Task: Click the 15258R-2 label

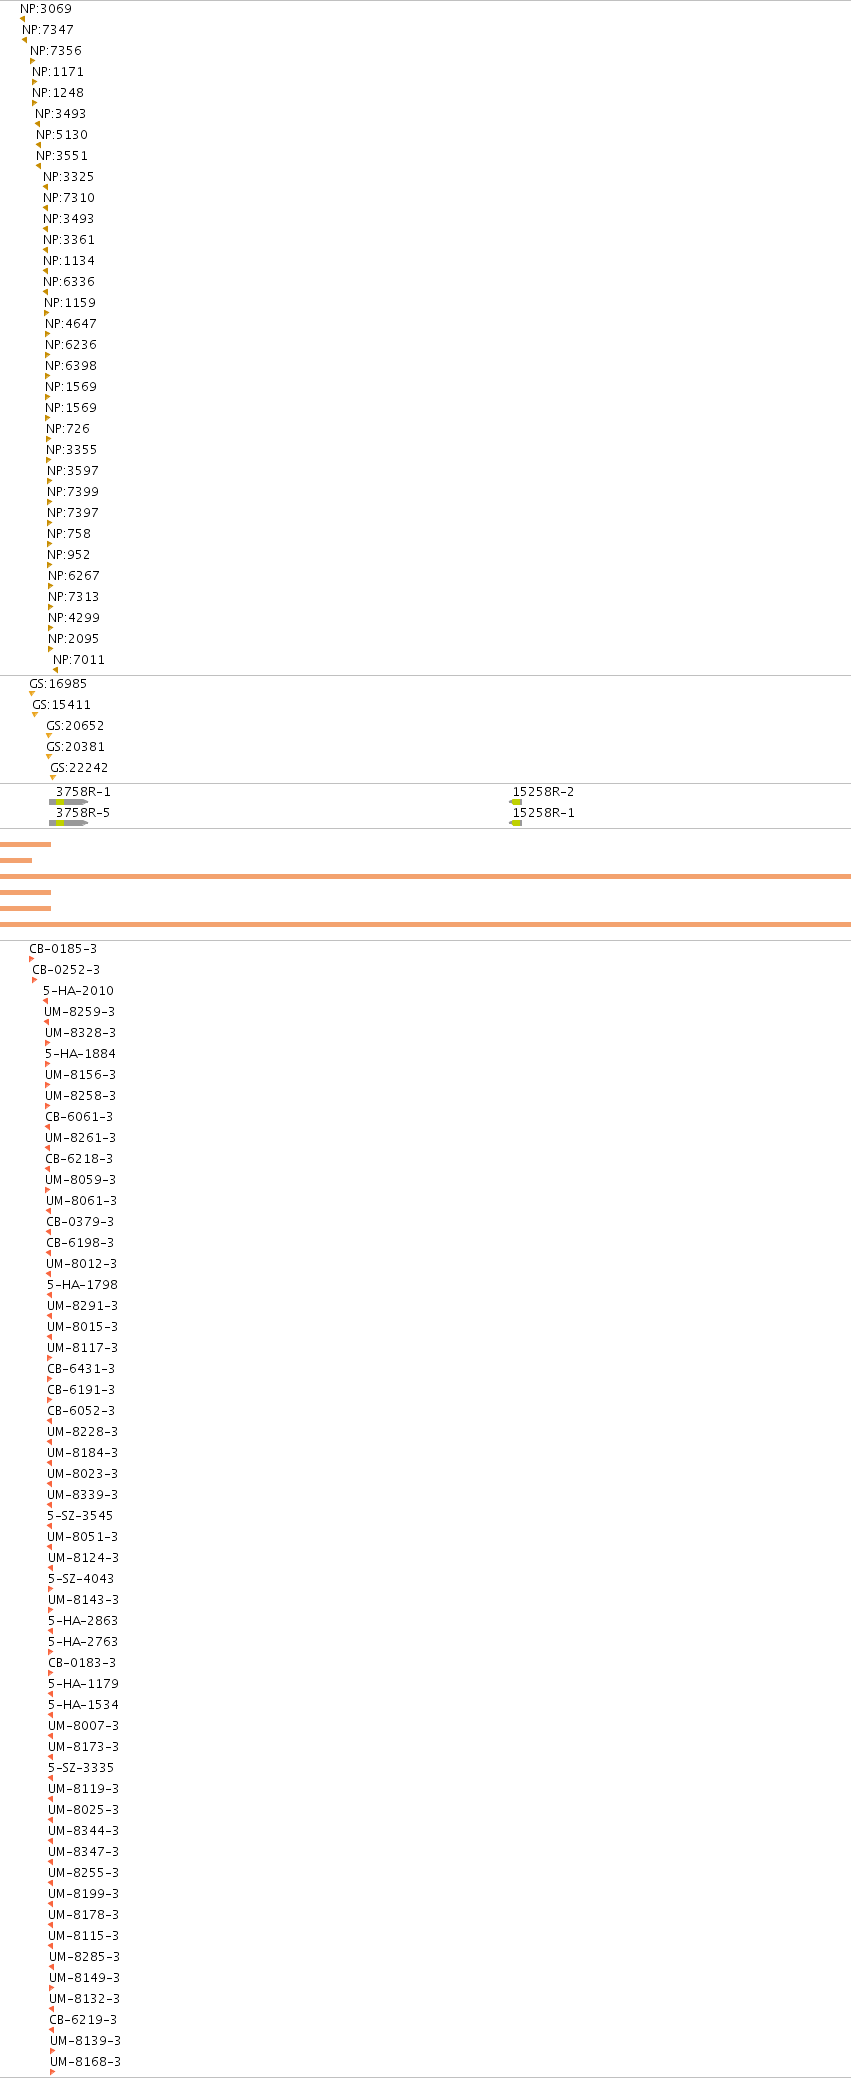Action: (x=543, y=792)
